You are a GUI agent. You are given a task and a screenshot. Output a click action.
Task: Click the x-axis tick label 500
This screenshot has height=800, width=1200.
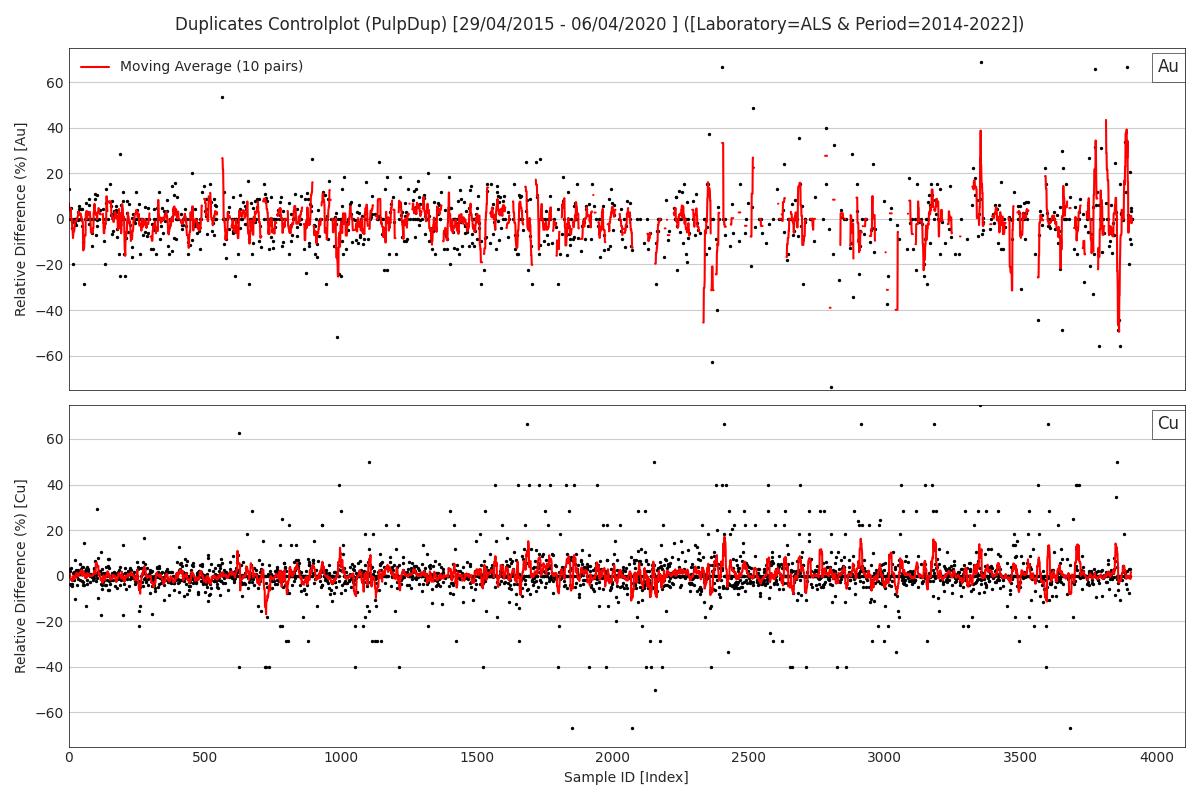click(x=205, y=758)
